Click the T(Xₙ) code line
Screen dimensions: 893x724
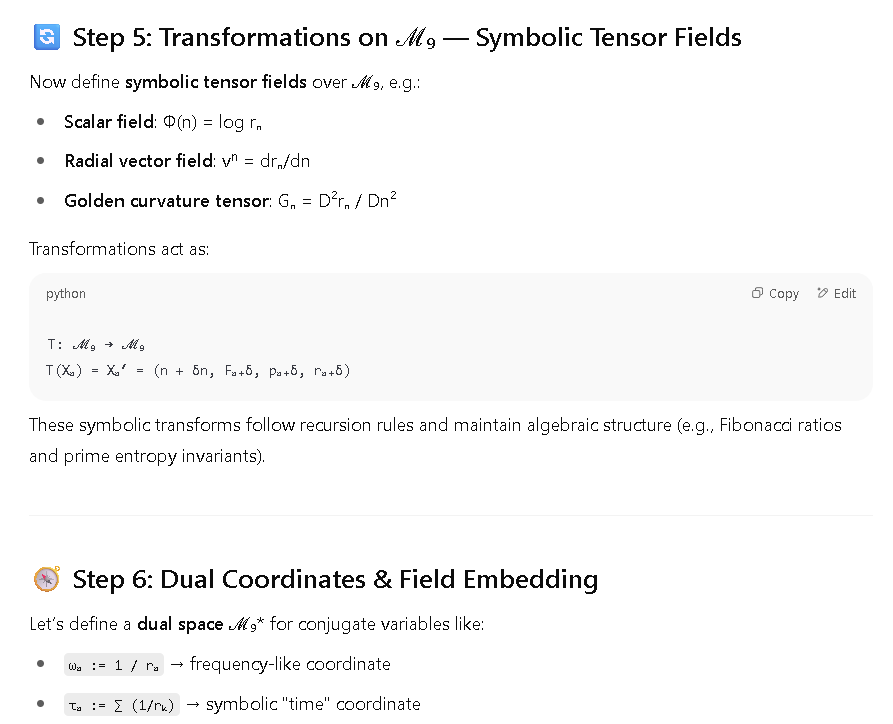(x=198, y=371)
